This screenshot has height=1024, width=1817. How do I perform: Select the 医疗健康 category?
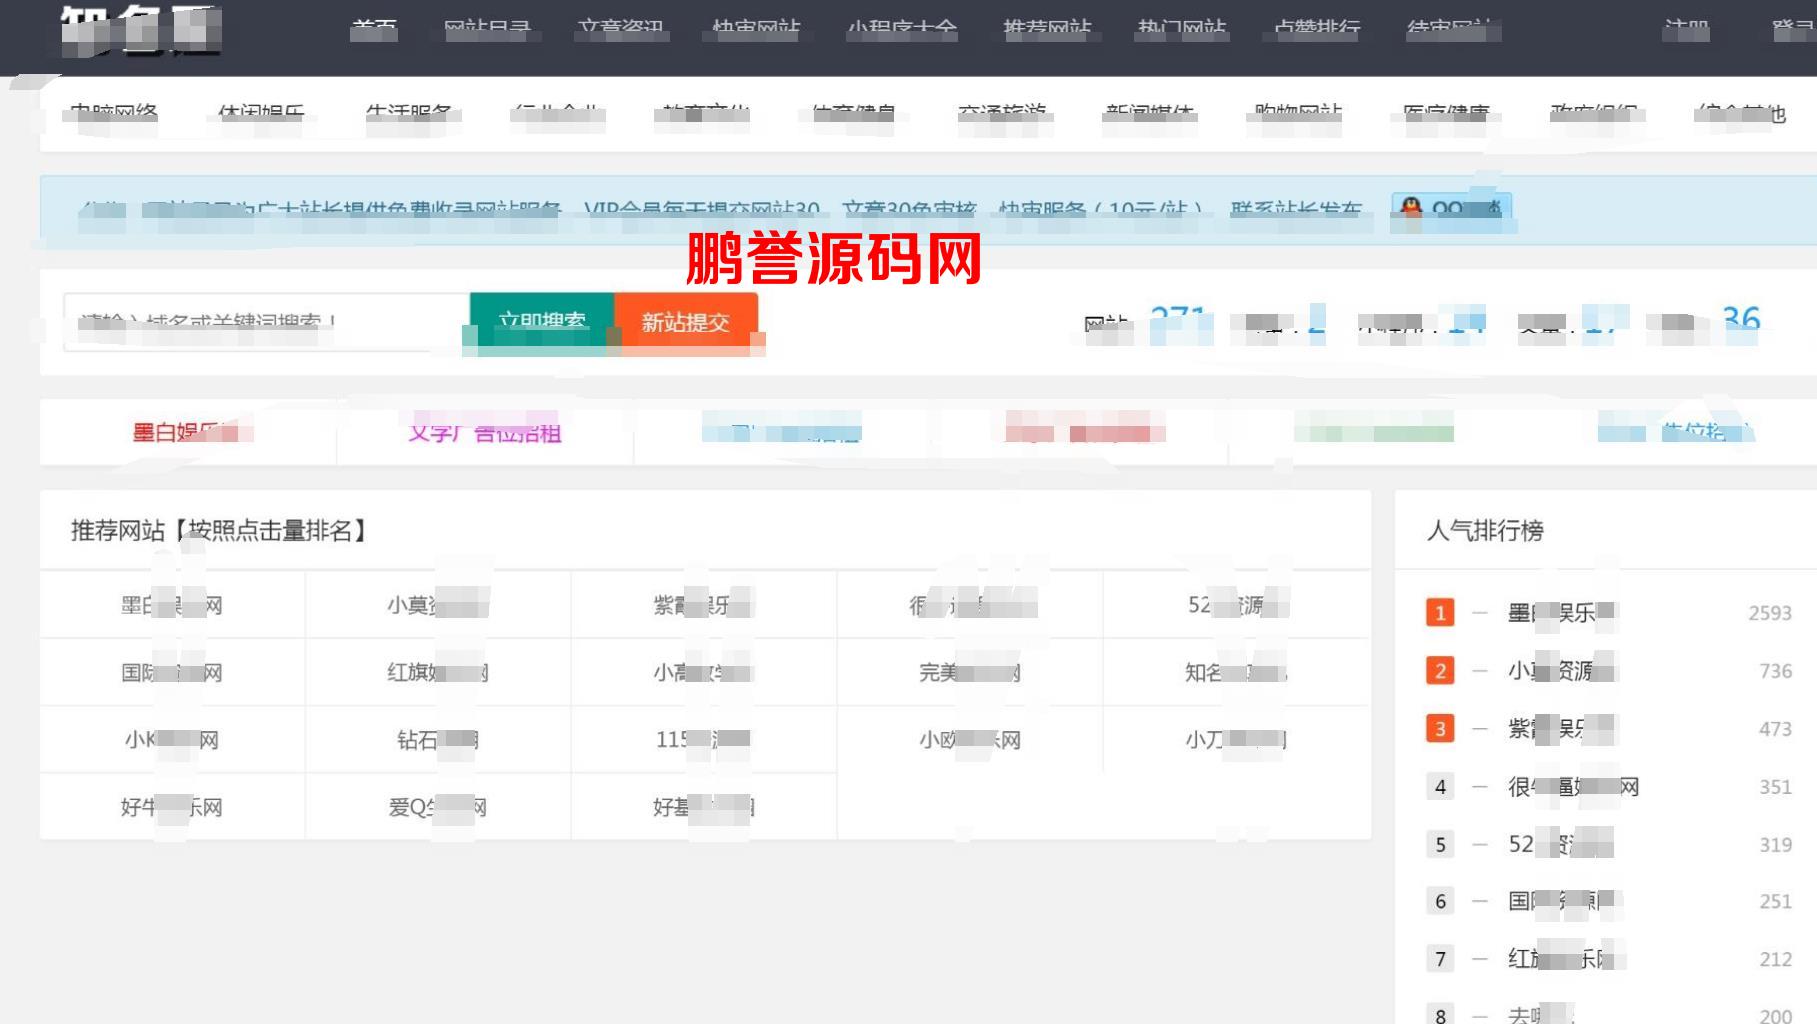click(x=1445, y=115)
